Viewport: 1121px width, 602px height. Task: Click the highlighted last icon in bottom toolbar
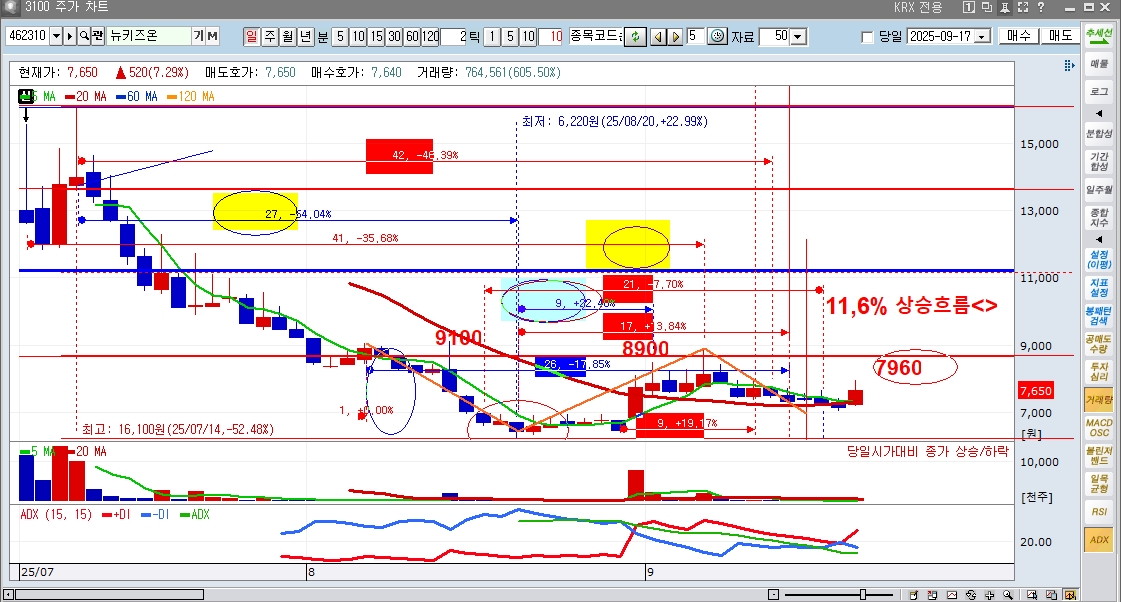tap(1070, 595)
